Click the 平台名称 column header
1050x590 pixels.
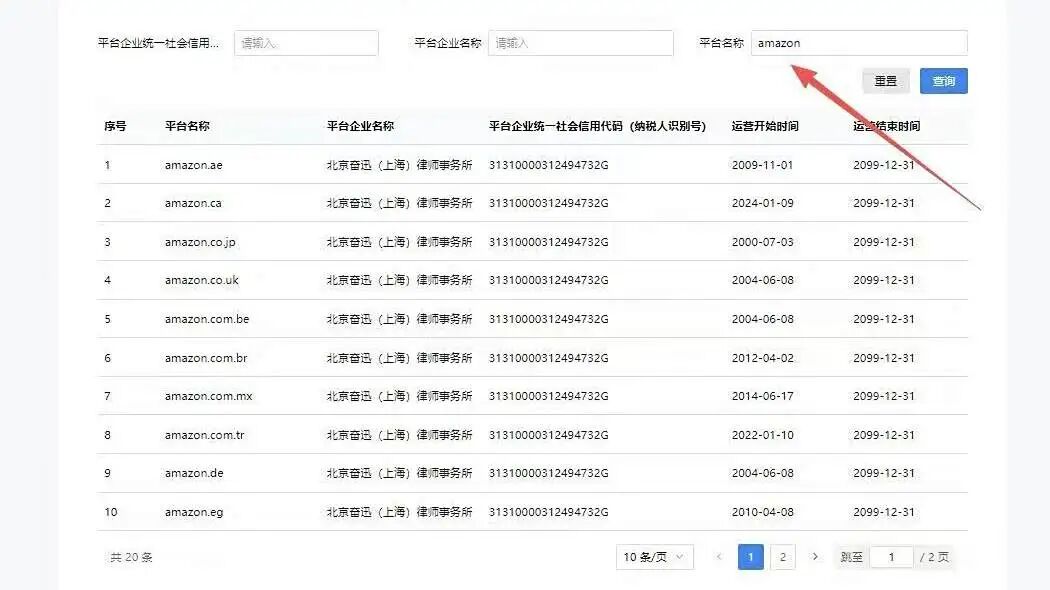(190, 126)
